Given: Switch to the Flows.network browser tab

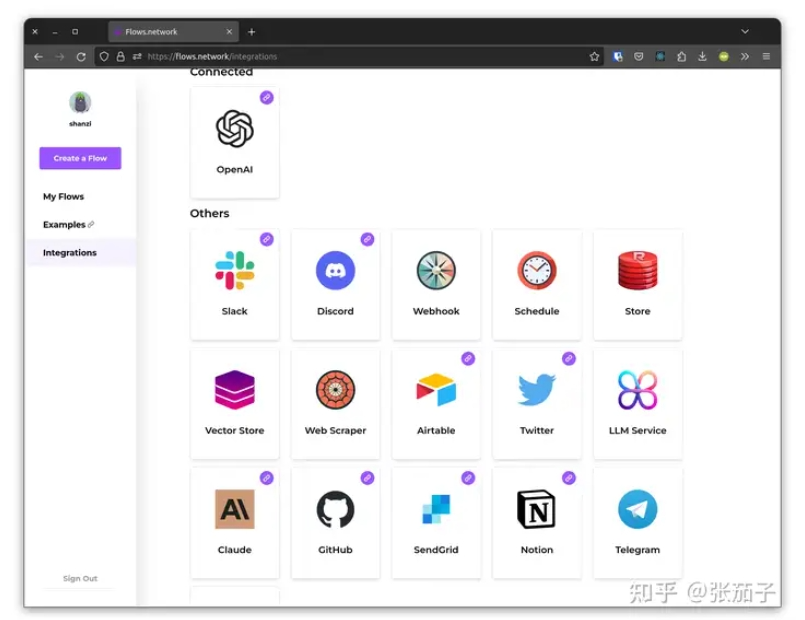Looking at the screenshot, I should coord(174,32).
